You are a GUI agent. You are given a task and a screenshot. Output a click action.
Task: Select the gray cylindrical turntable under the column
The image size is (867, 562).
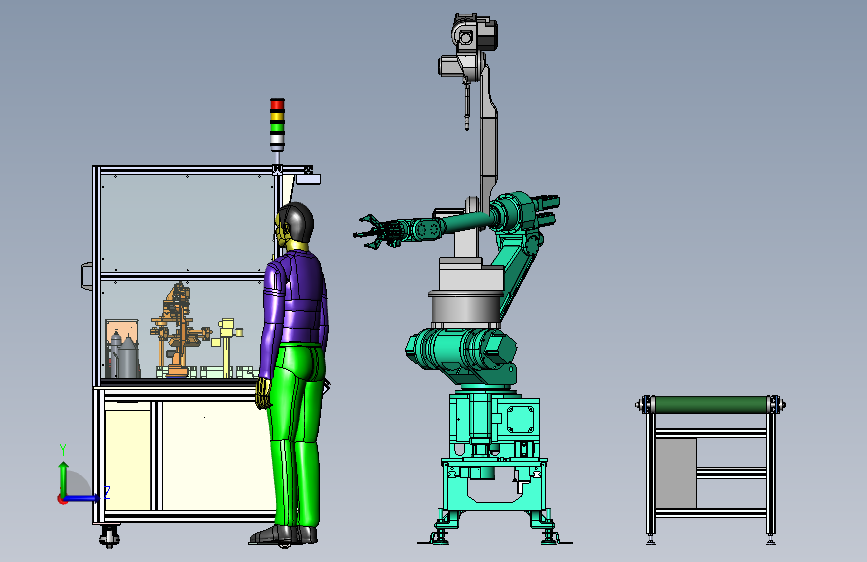[x=465, y=310]
